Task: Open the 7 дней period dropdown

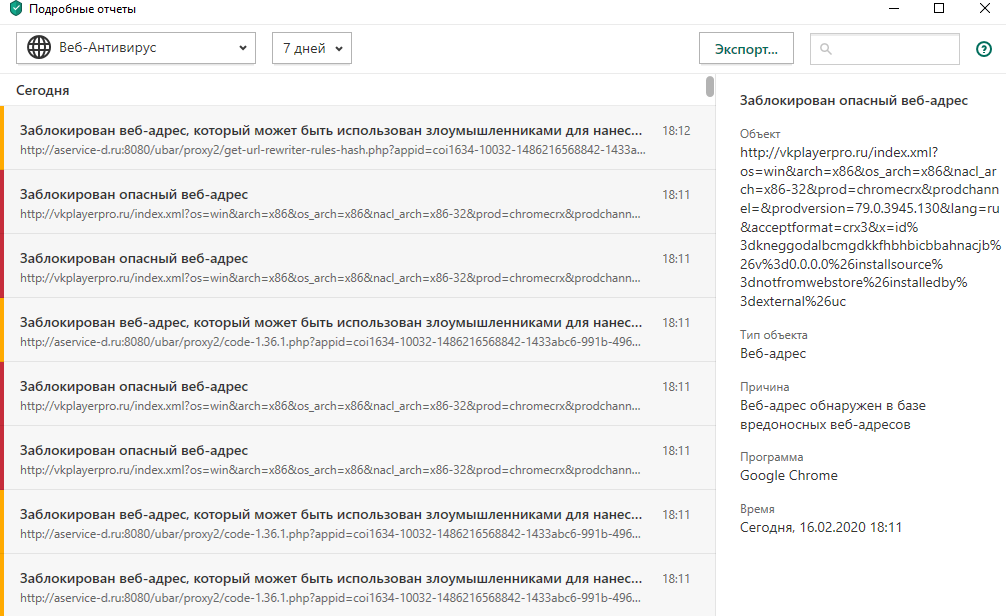Action: [x=311, y=48]
